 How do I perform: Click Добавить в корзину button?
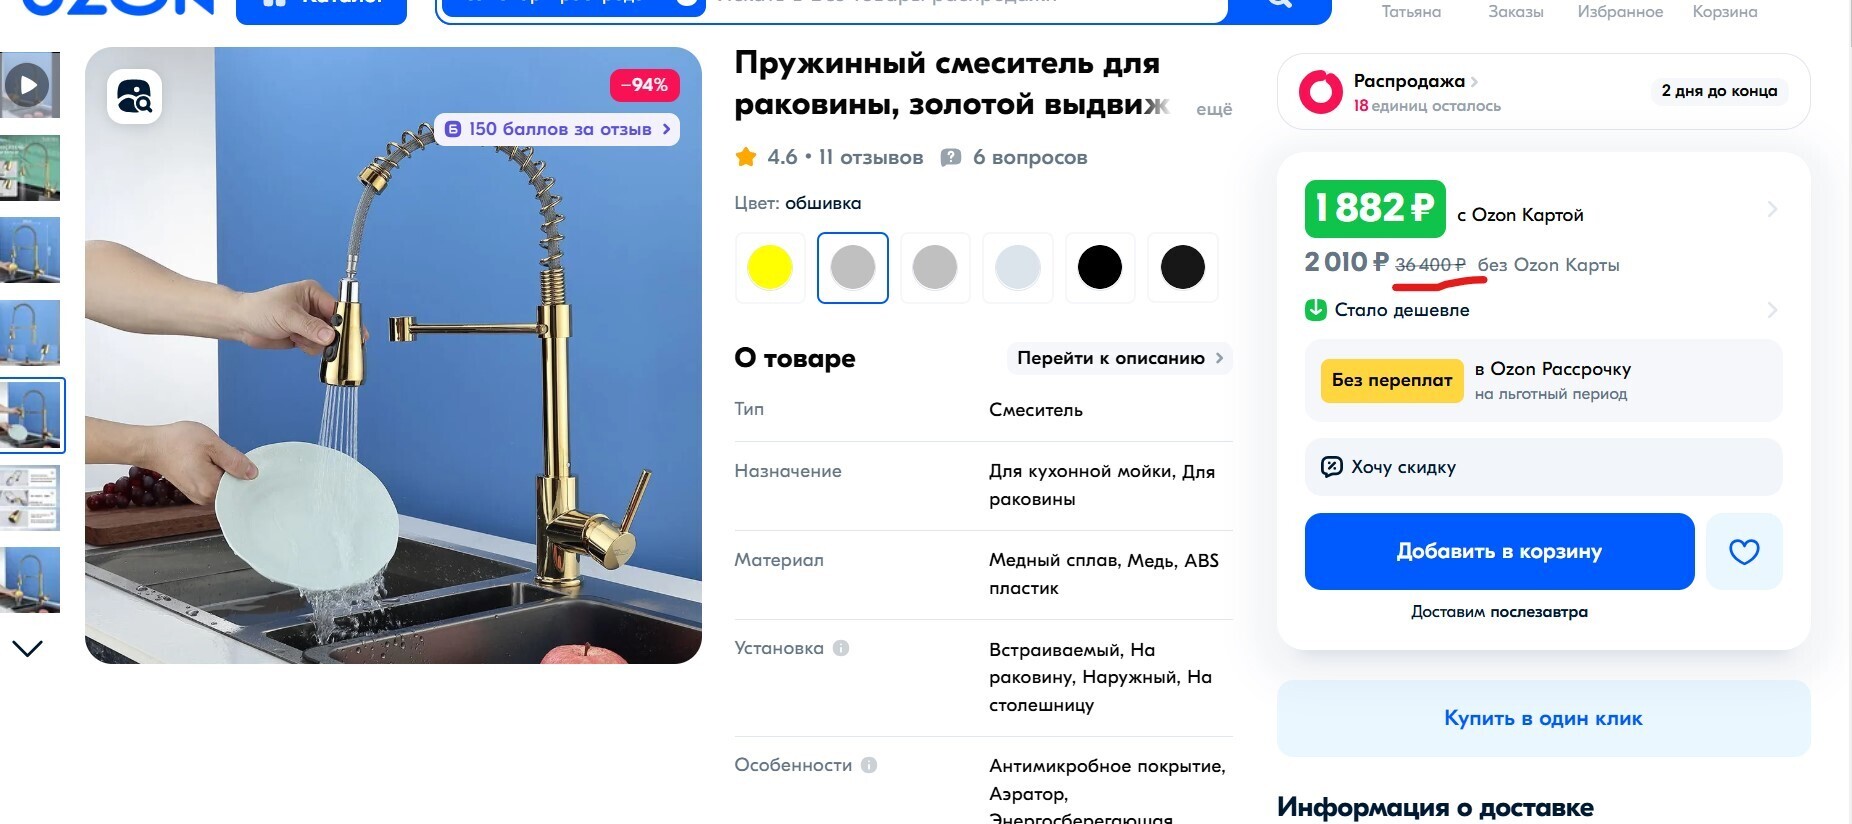[x=1499, y=551]
